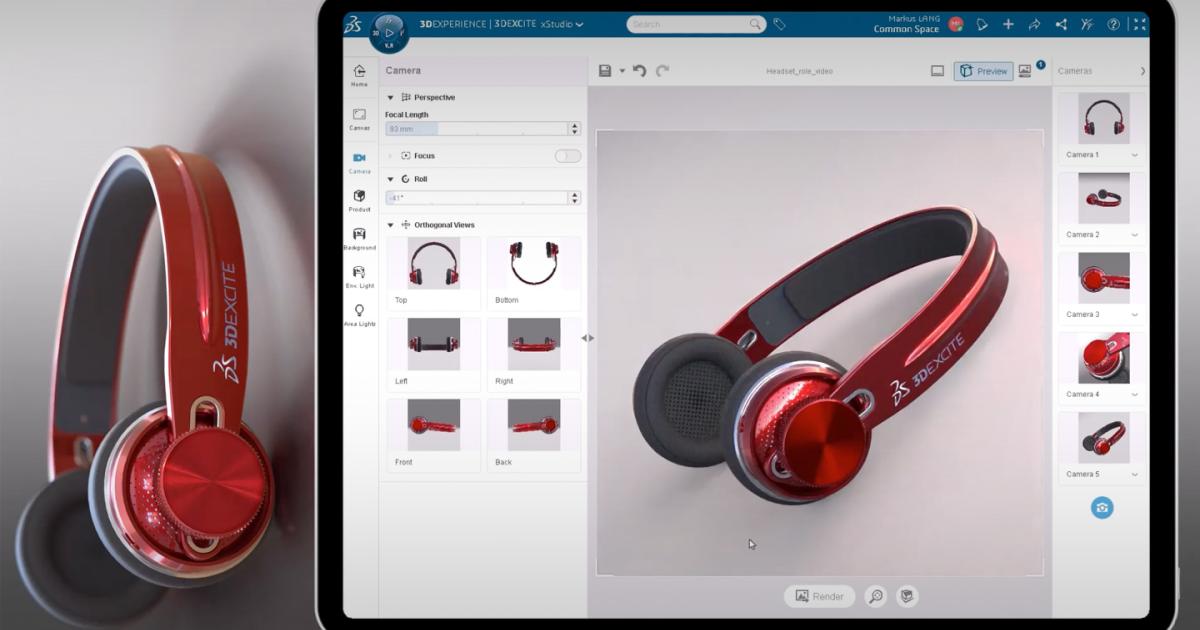The height and width of the screenshot is (630, 1200).
Task: Click the save icon in the toolbar
Action: (x=605, y=71)
